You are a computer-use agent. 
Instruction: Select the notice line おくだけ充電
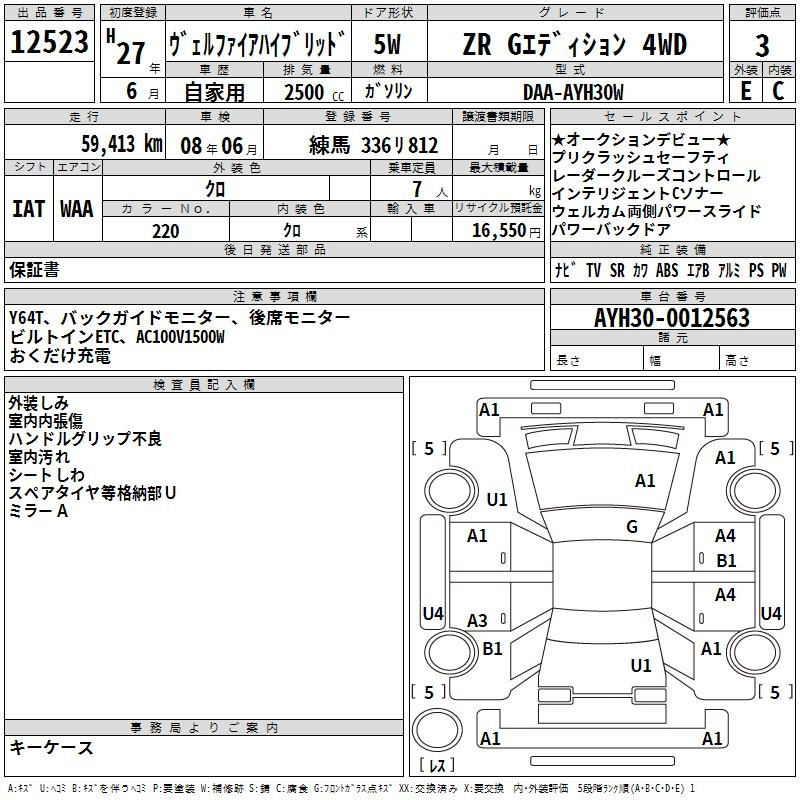click(60, 355)
